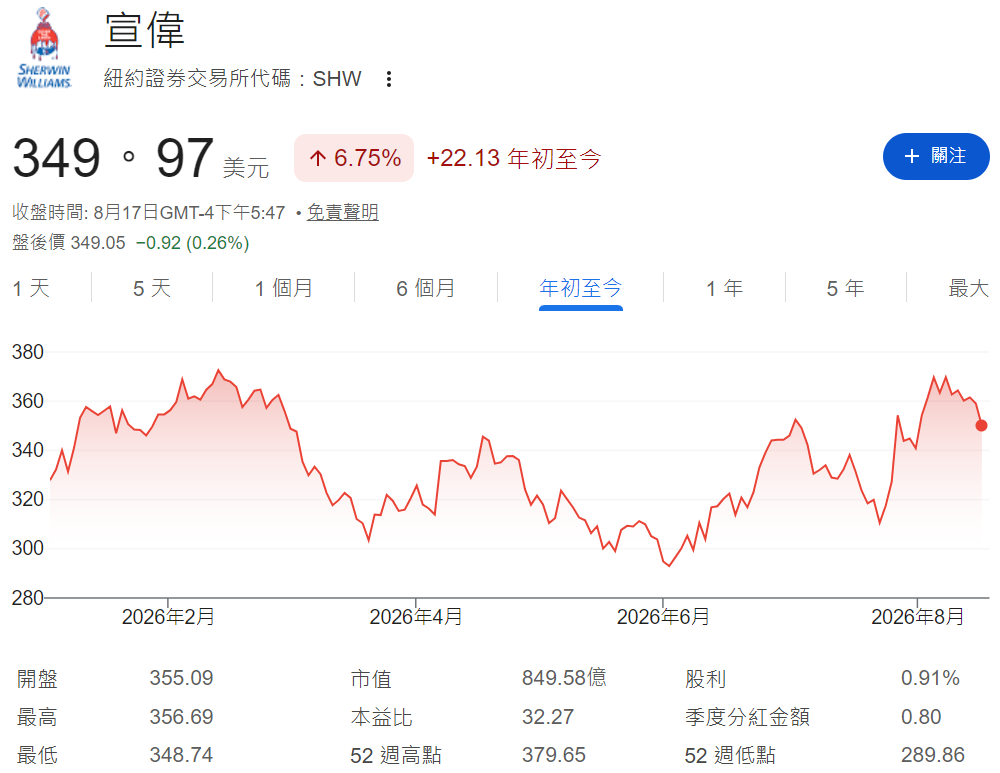Click the 380 y-axis label

click(x=27, y=352)
